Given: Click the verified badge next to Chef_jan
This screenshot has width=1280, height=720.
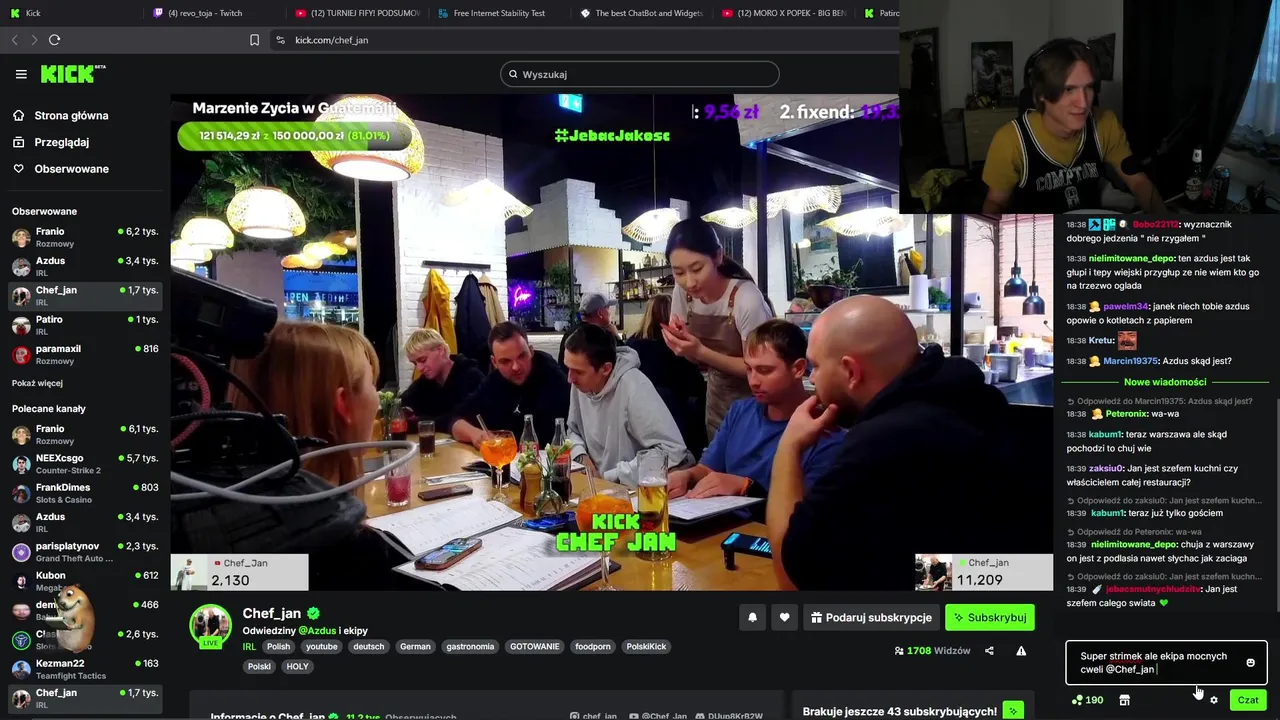Looking at the screenshot, I should (x=313, y=613).
